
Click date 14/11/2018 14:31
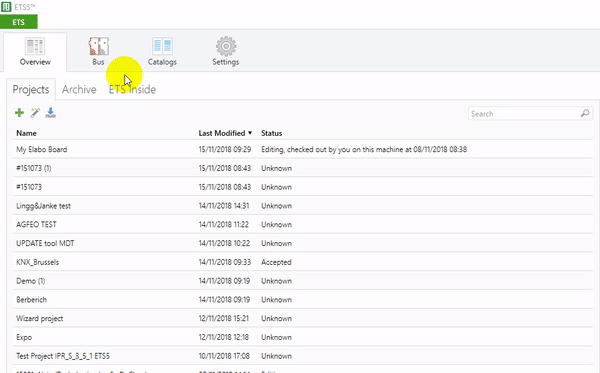pos(224,205)
